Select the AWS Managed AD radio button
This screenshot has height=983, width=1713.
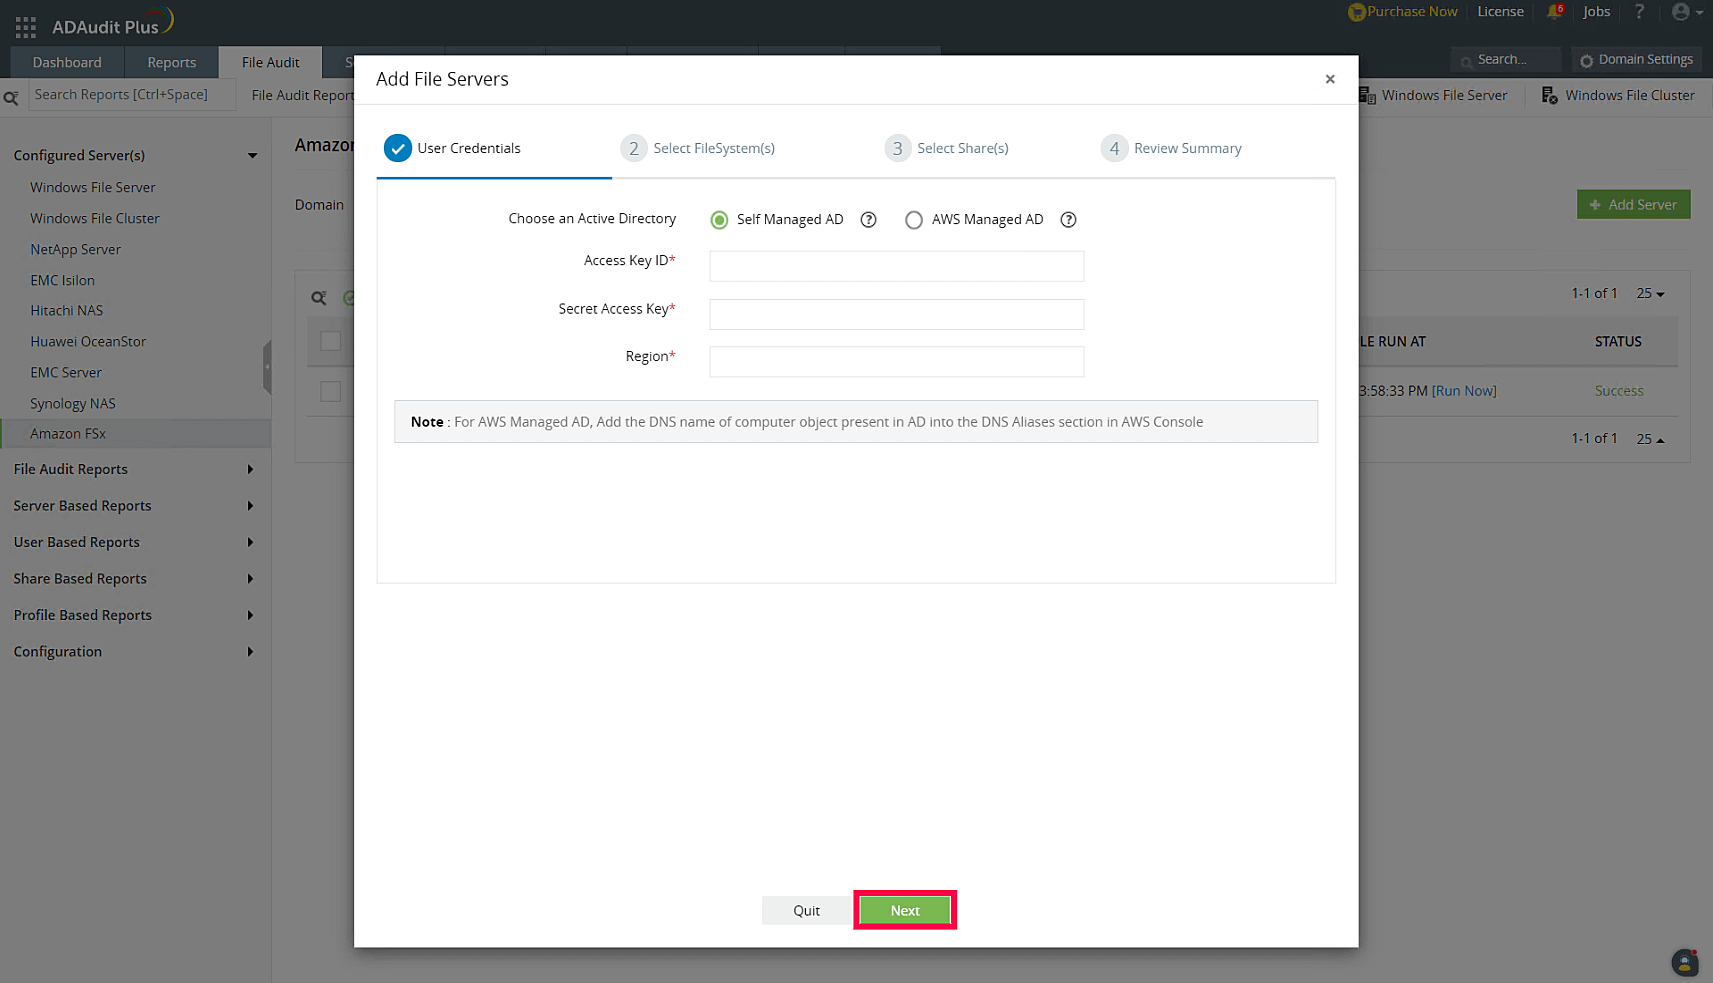point(913,219)
